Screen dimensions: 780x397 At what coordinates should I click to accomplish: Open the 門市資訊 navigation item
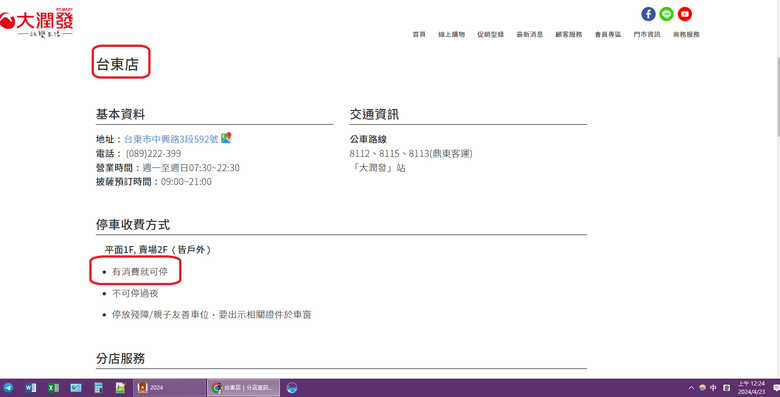point(647,34)
